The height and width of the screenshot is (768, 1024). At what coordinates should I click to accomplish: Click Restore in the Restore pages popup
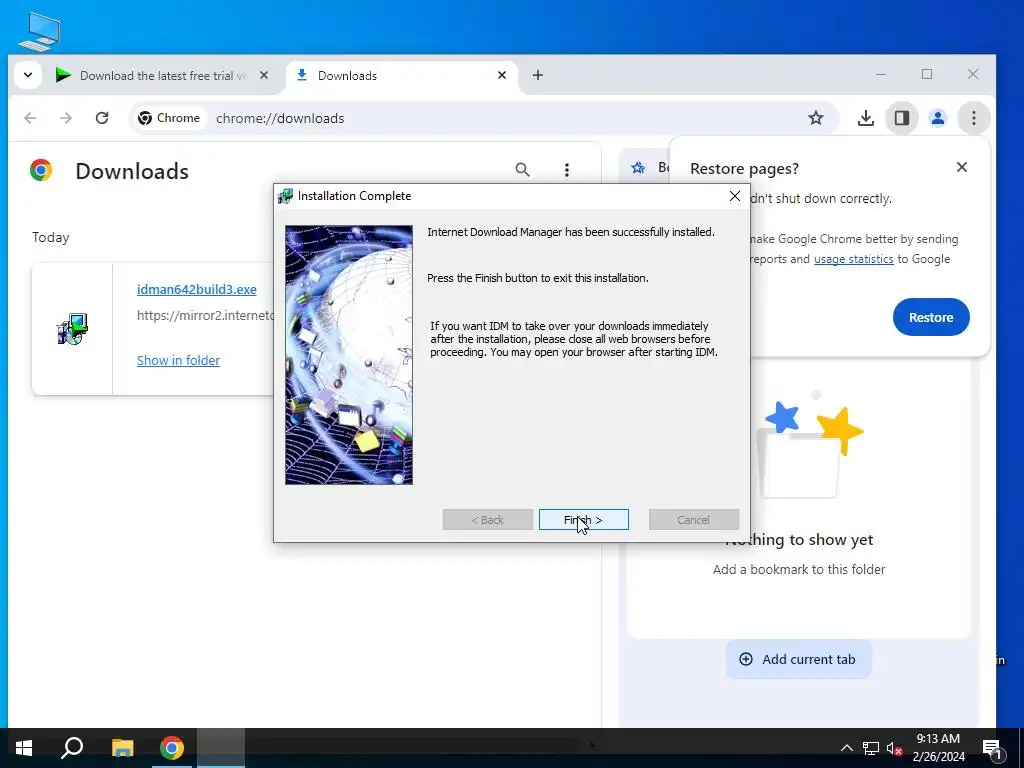[931, 317]
